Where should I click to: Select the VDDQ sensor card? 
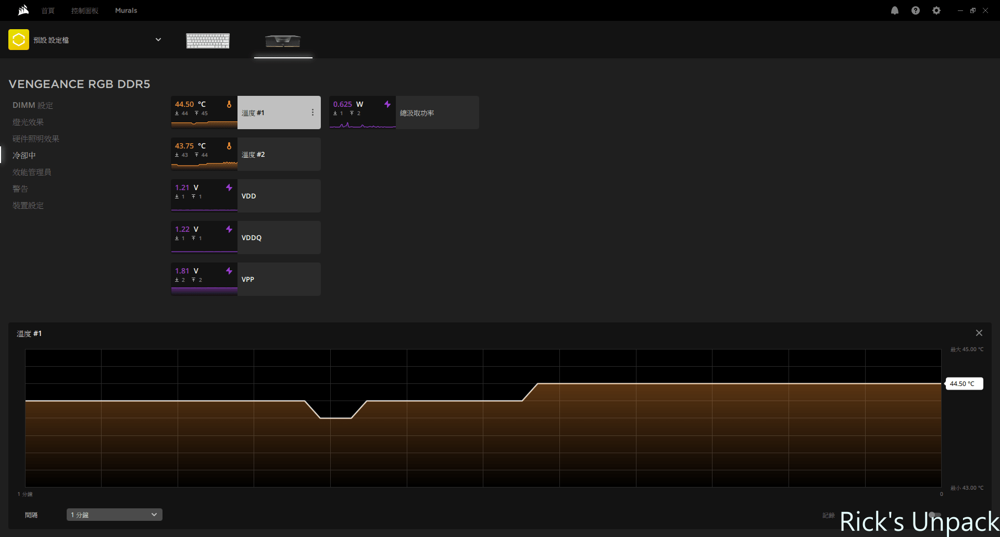point(246,237)
